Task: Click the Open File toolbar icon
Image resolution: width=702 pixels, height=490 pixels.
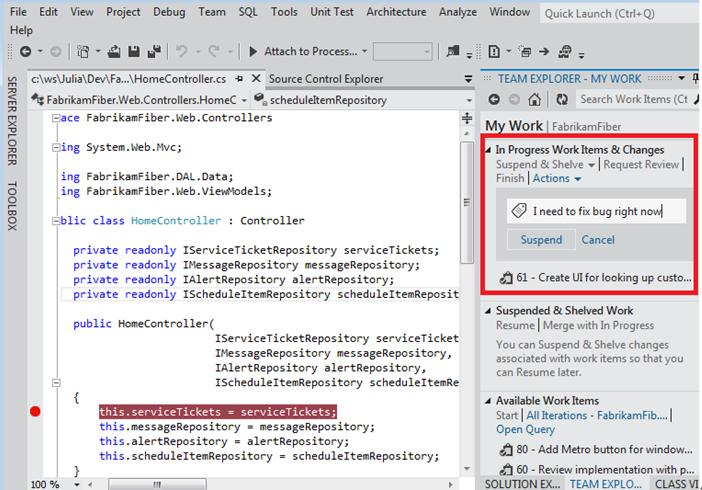Action: point(114,52)
